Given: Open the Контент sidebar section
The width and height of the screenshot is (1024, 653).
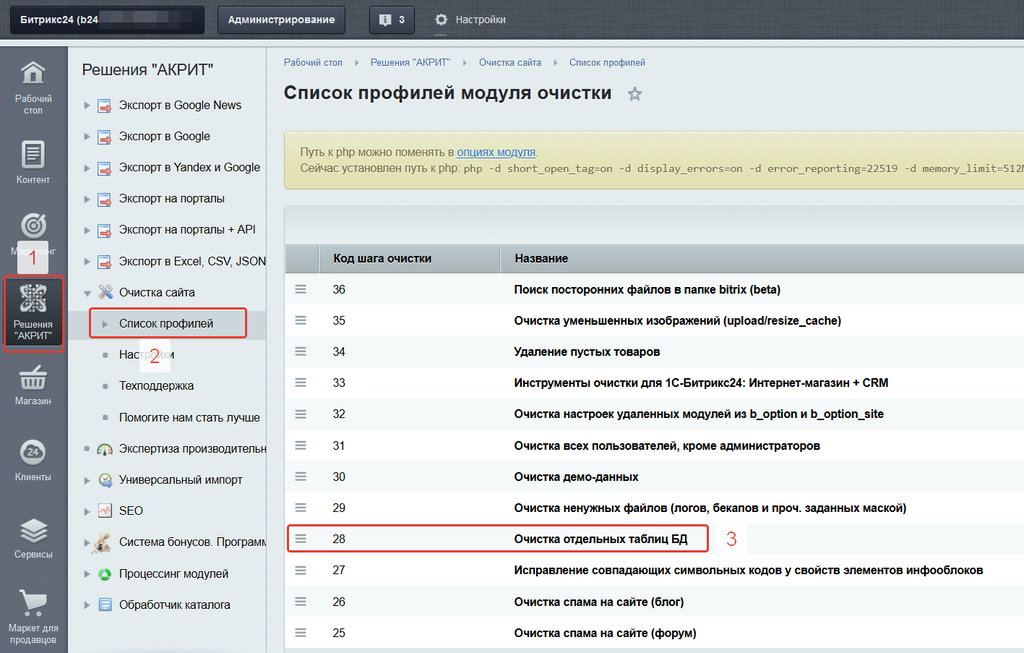Looking at the screenshot, I should [33, 162].
